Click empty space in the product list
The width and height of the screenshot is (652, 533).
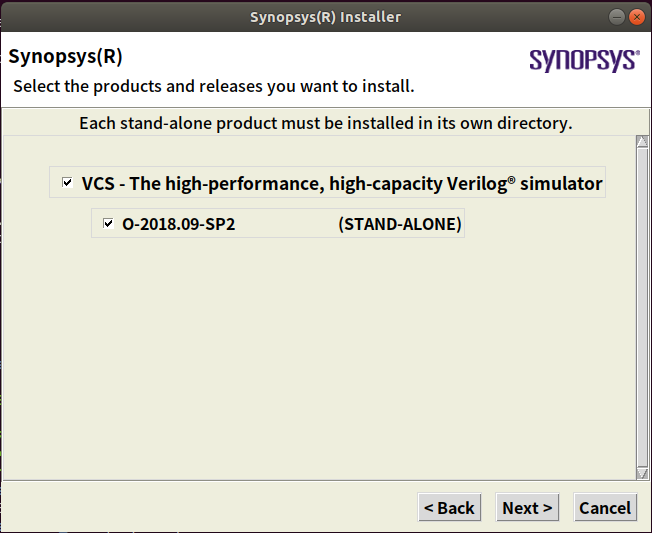click(x=320, y=360)
